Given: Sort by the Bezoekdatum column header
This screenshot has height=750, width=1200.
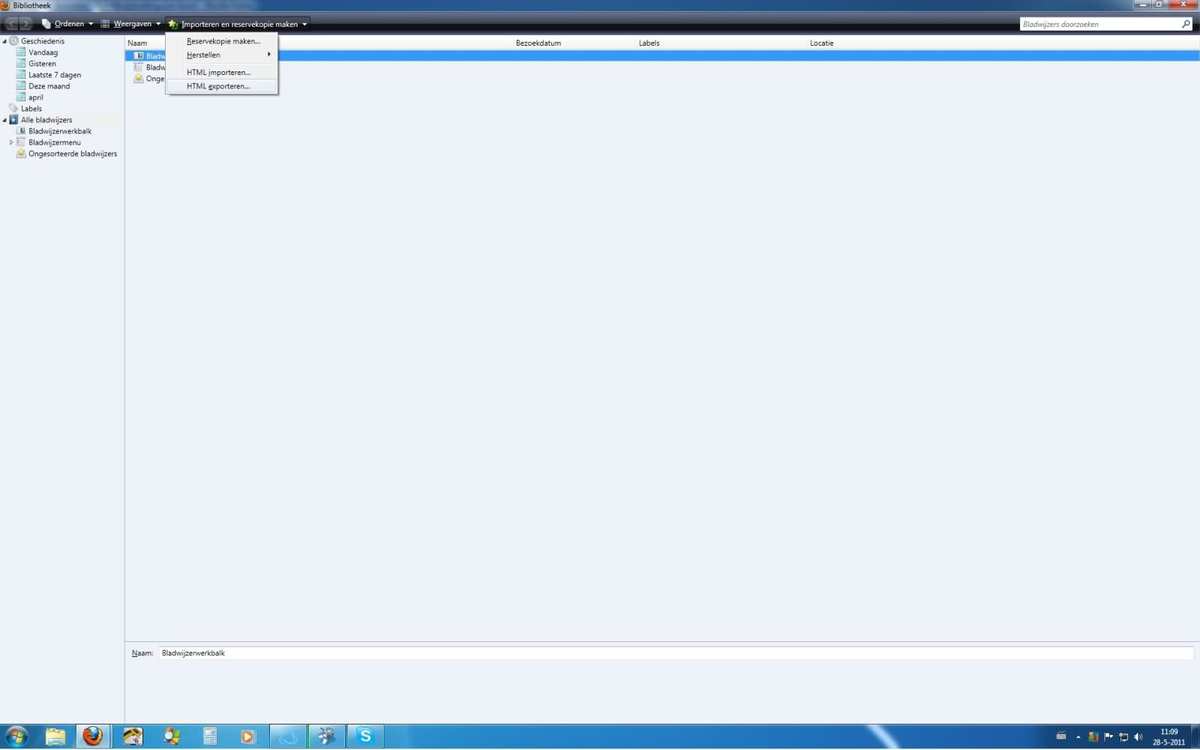Looking at the screenshot, I should (538, 43).
